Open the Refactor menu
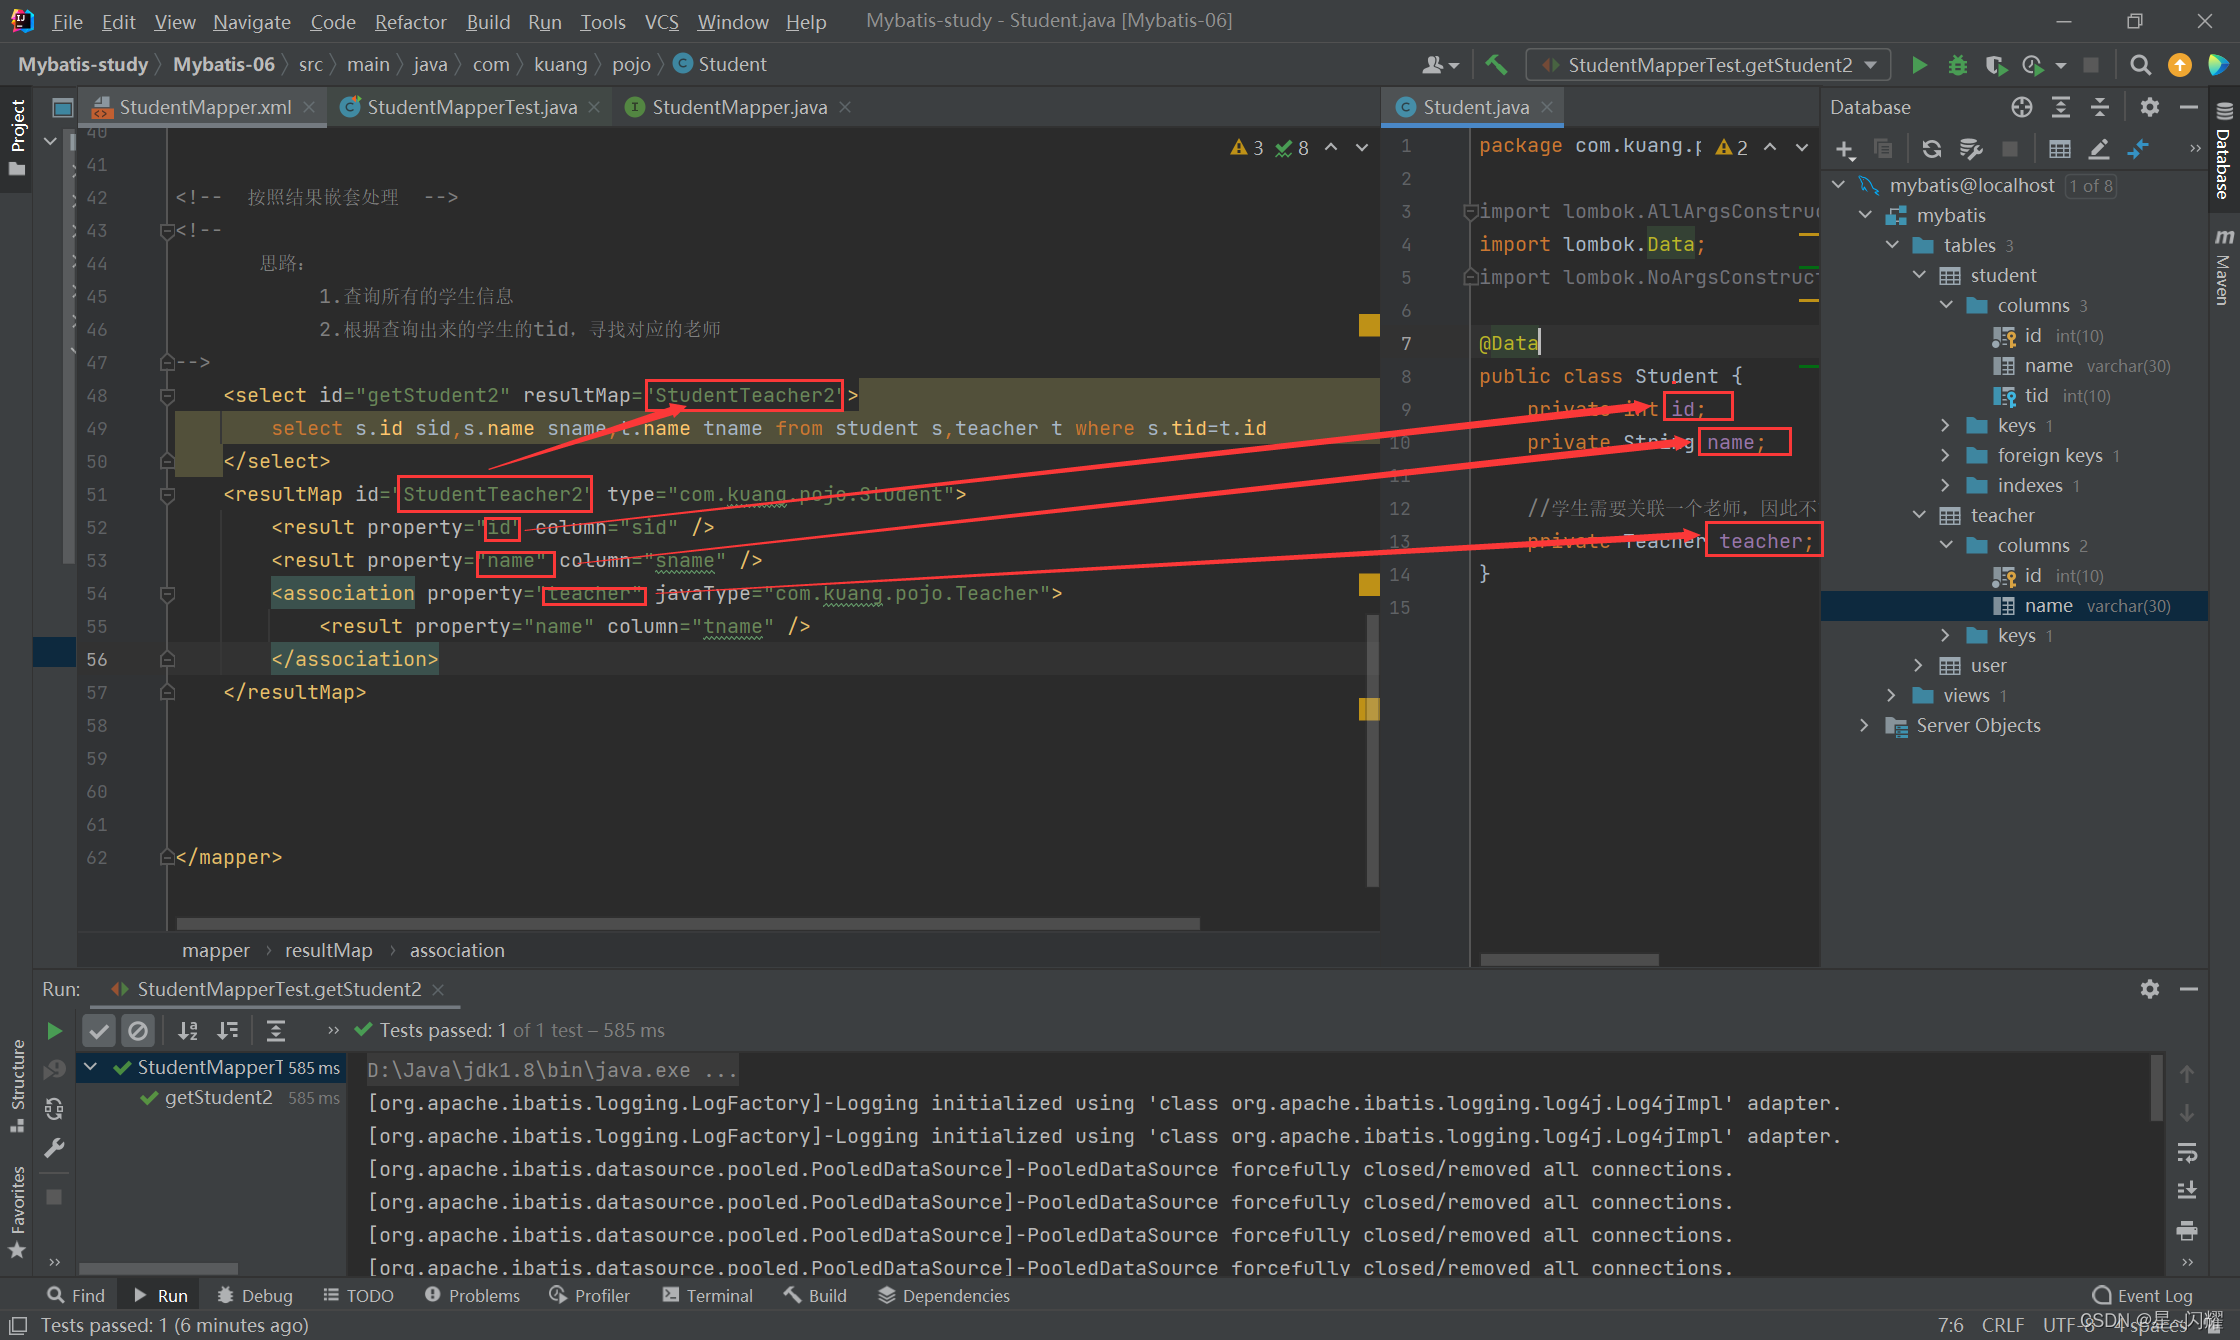The height and width of the screenshot is (1340, 2240). [x=410, y=22]
